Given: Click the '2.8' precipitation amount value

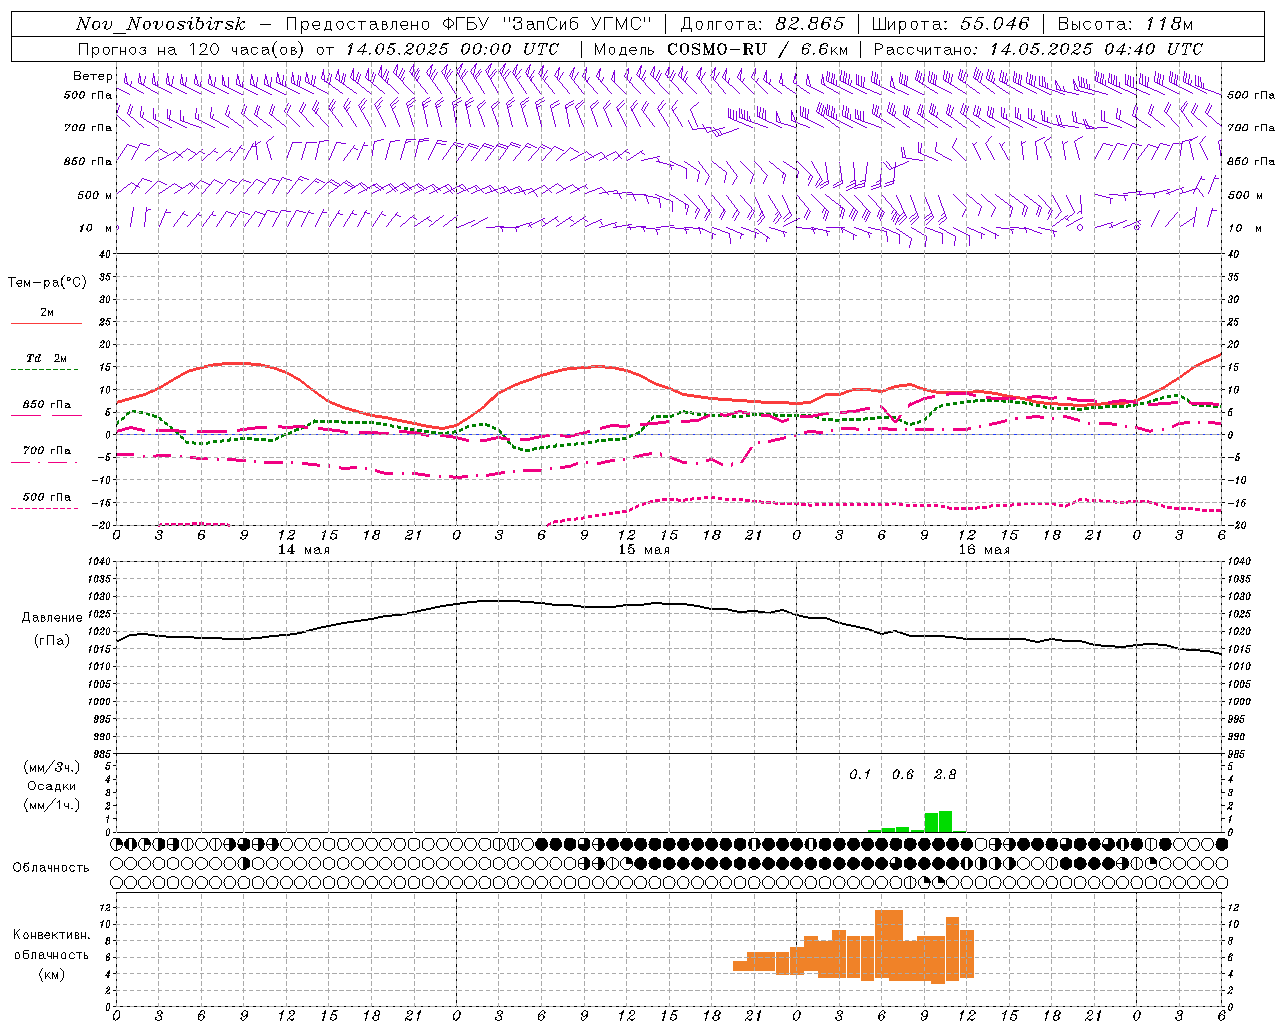Looking at the screenshot, I should tap(945, 775).
